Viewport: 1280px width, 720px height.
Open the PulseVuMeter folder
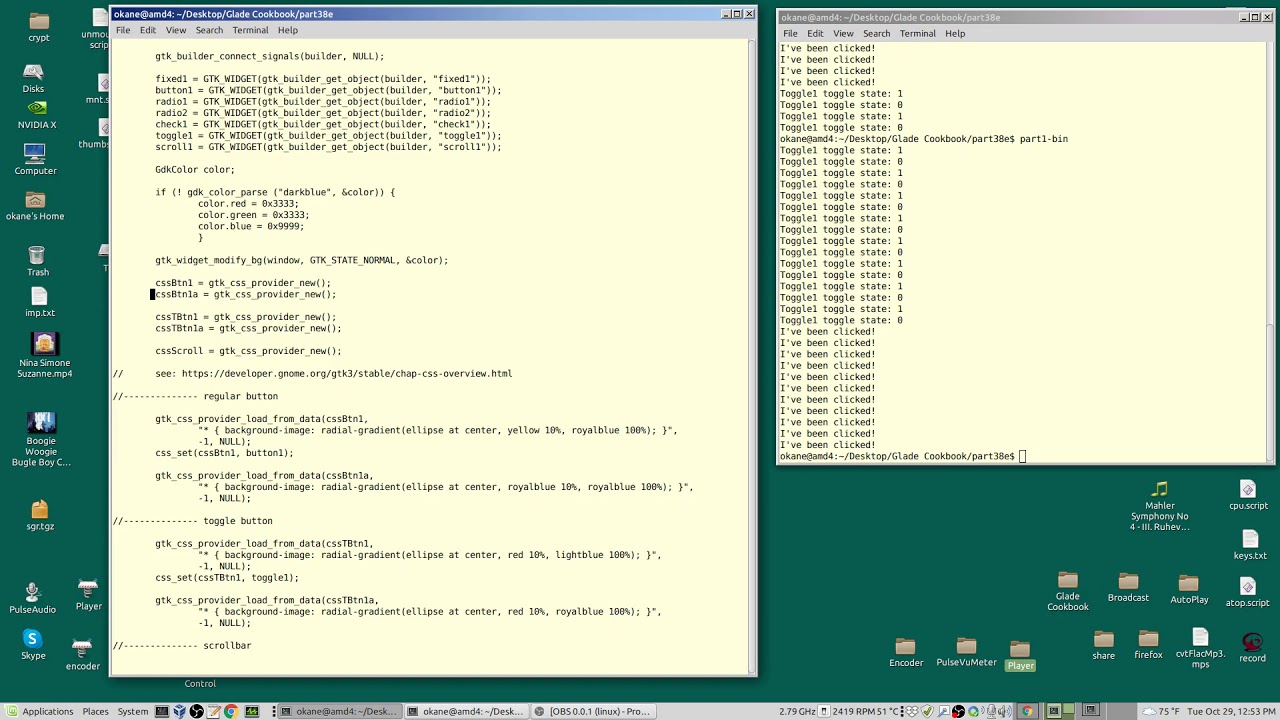click(966, 652)
